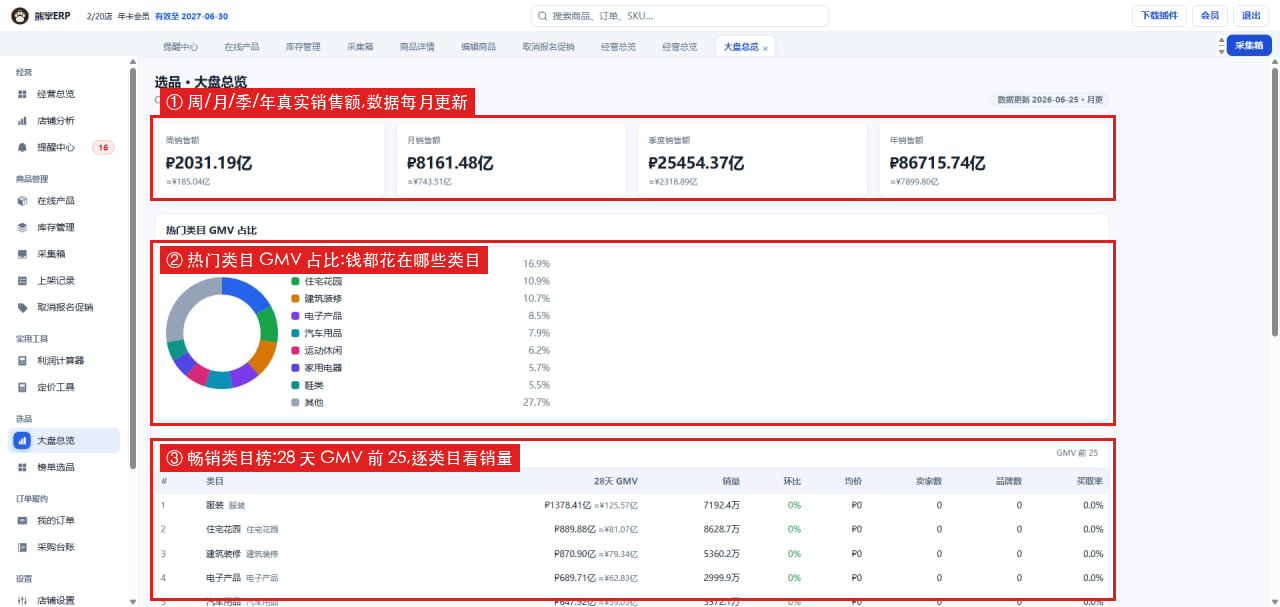Click the 月销售额 stat card

pyautogui.click(x=511, y=160)
